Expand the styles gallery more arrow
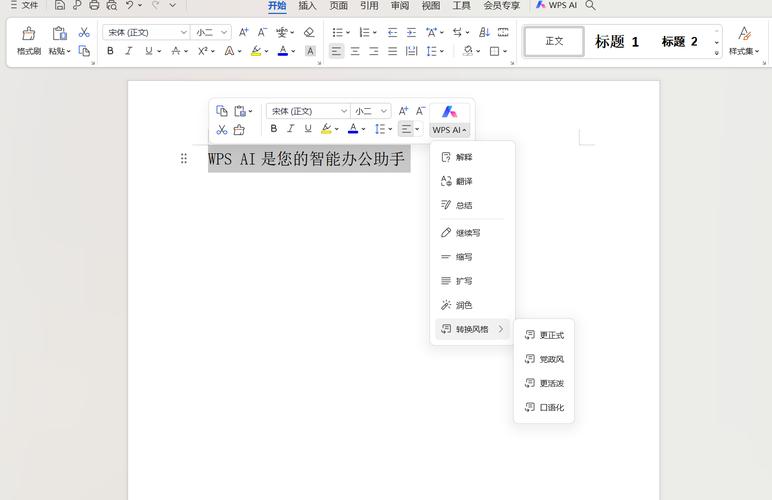Viewport: 772px width, 500px height. click(x=716, y=53)
